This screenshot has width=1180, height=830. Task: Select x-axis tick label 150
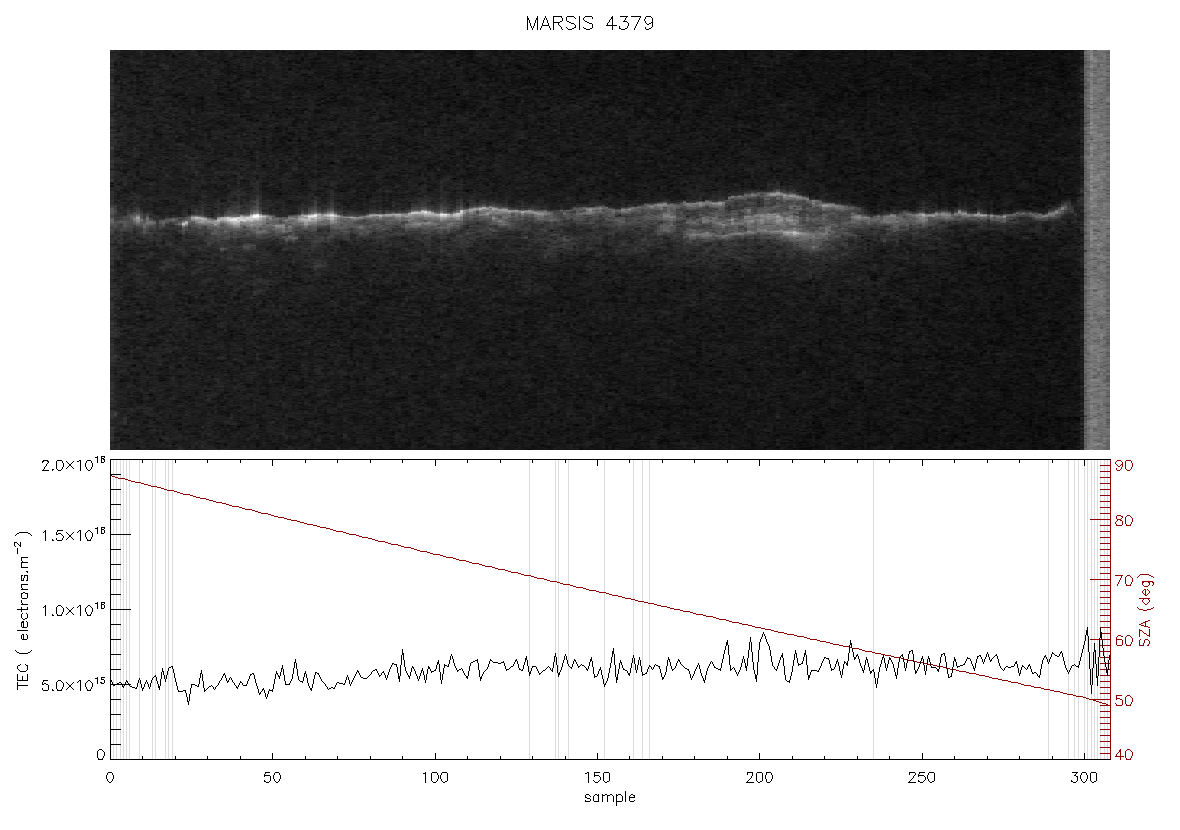tap(598, 778)
